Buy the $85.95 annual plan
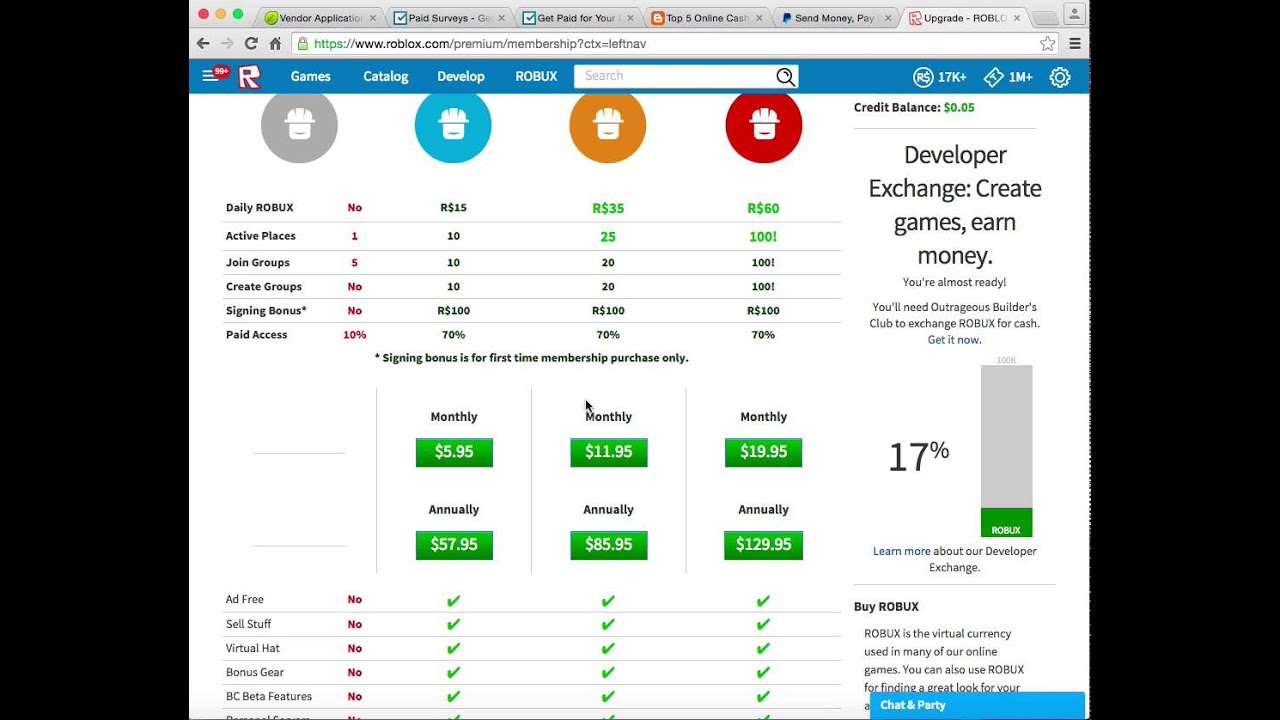The image size is (1280, 720). (609, 545)
